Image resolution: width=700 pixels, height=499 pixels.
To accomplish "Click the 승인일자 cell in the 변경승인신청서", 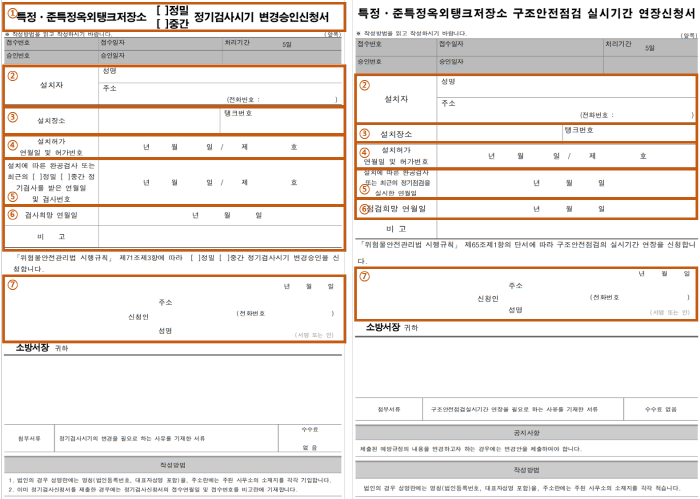I will click(x=160, y=57).
